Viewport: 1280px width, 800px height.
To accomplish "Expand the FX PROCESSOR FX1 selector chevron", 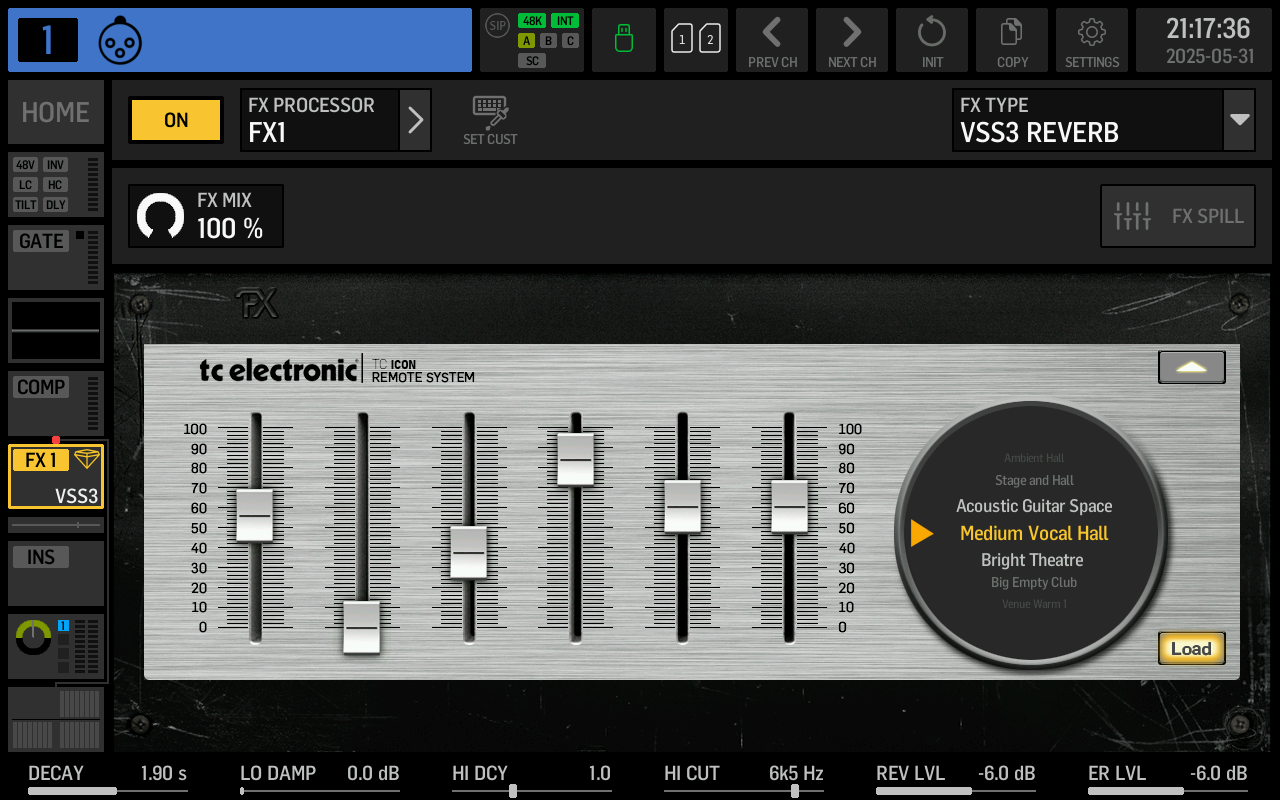I will (416, 120).
